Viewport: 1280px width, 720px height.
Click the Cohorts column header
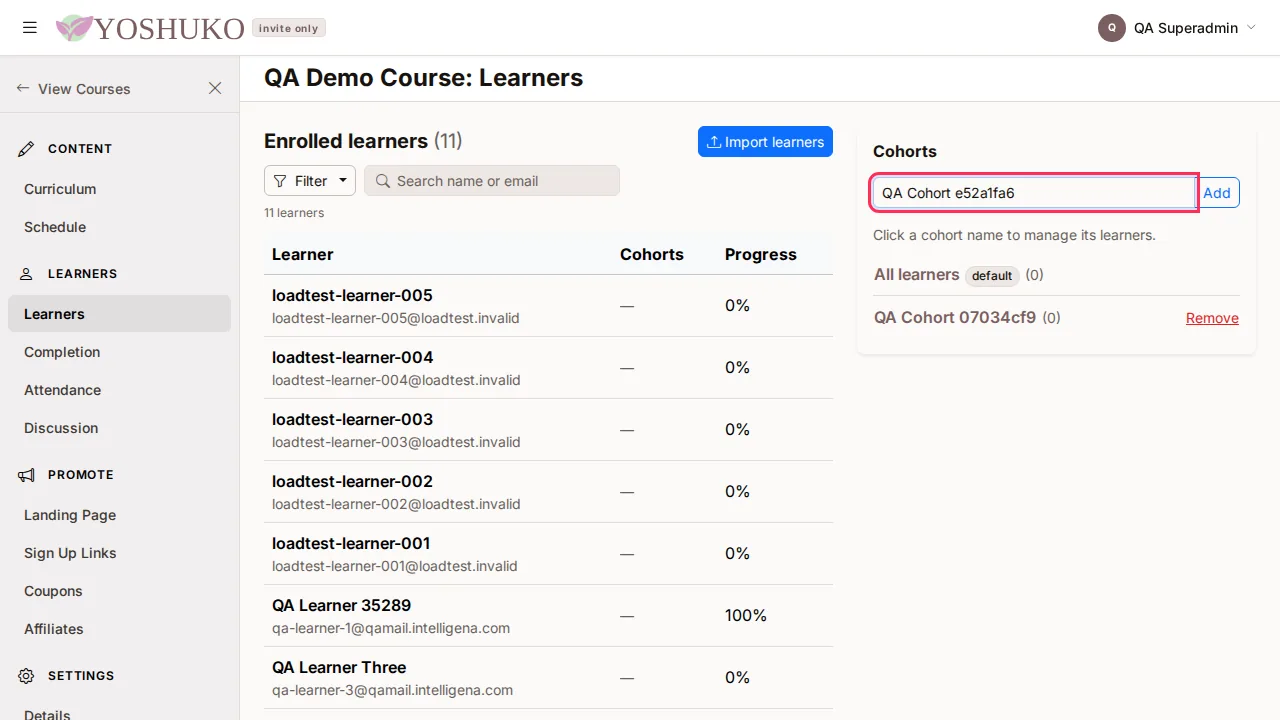(x=652, y=254)
